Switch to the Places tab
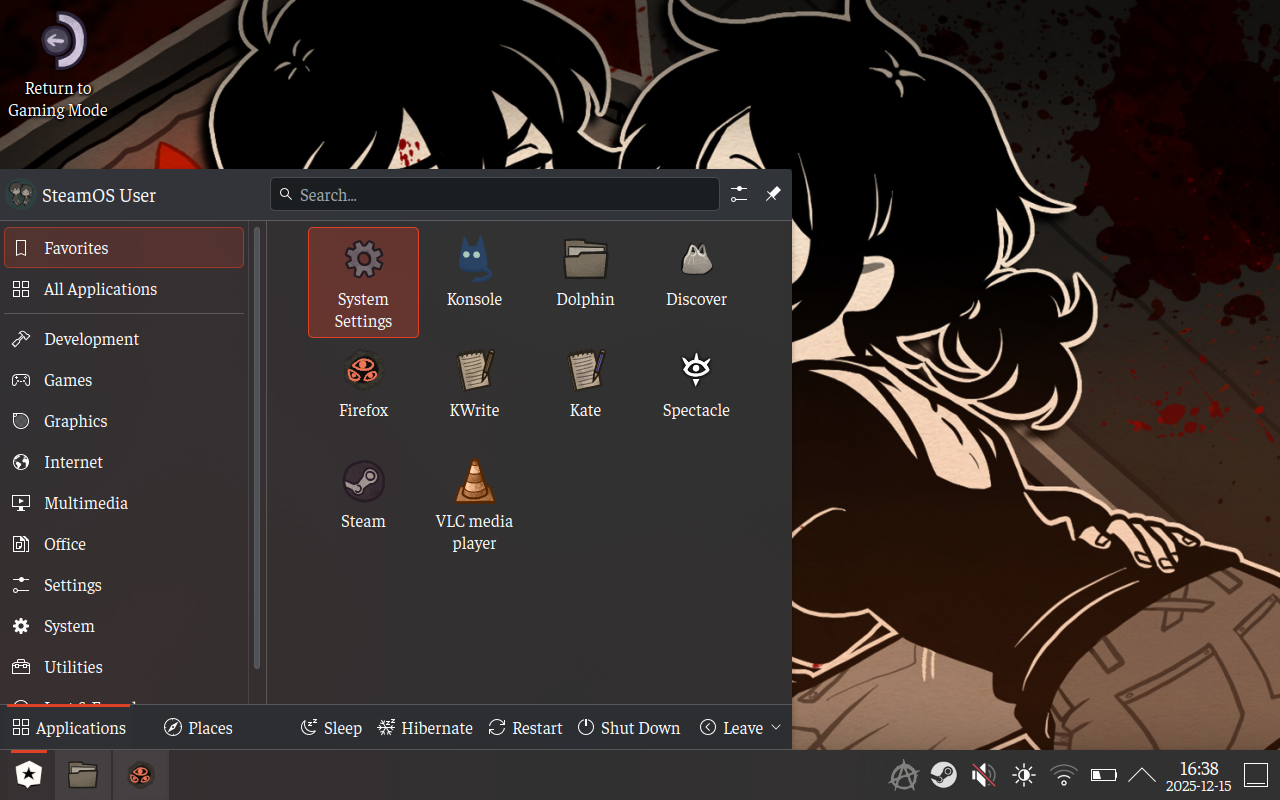Screen dimensions: 1280x800 pyautogui.click(x=198, y=728)
